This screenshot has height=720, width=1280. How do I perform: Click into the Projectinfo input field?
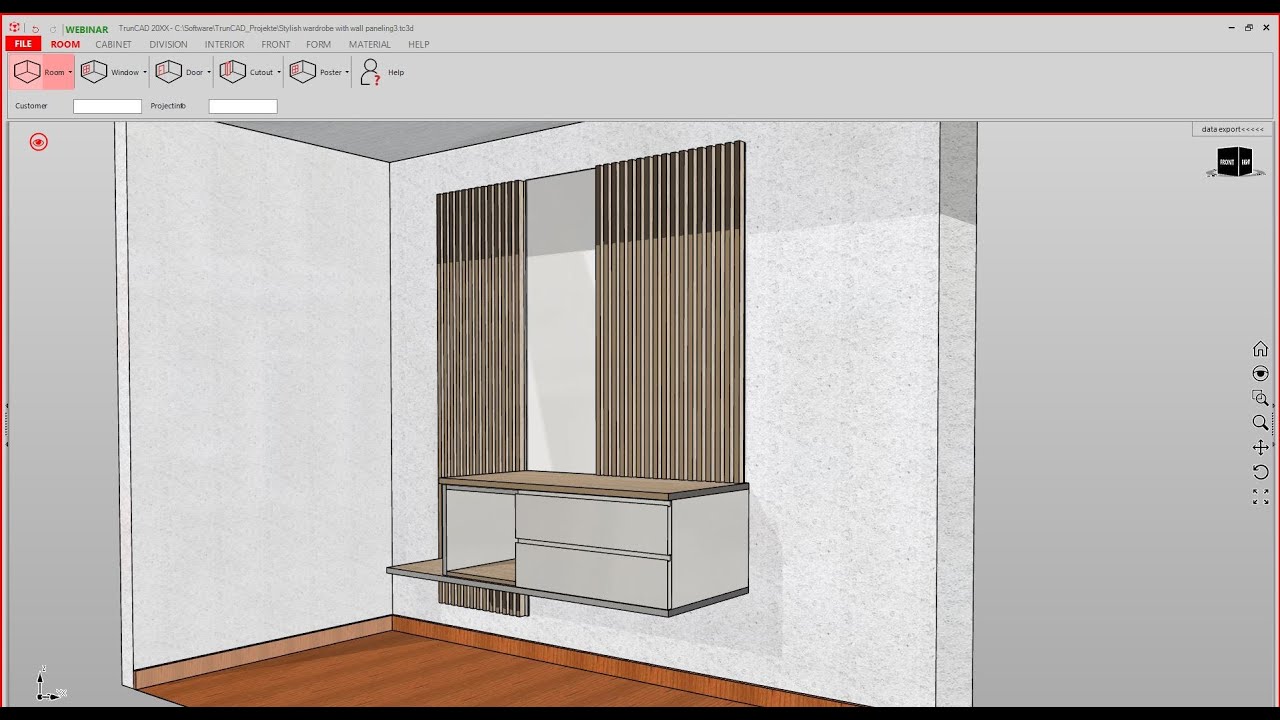coord(243,106)
